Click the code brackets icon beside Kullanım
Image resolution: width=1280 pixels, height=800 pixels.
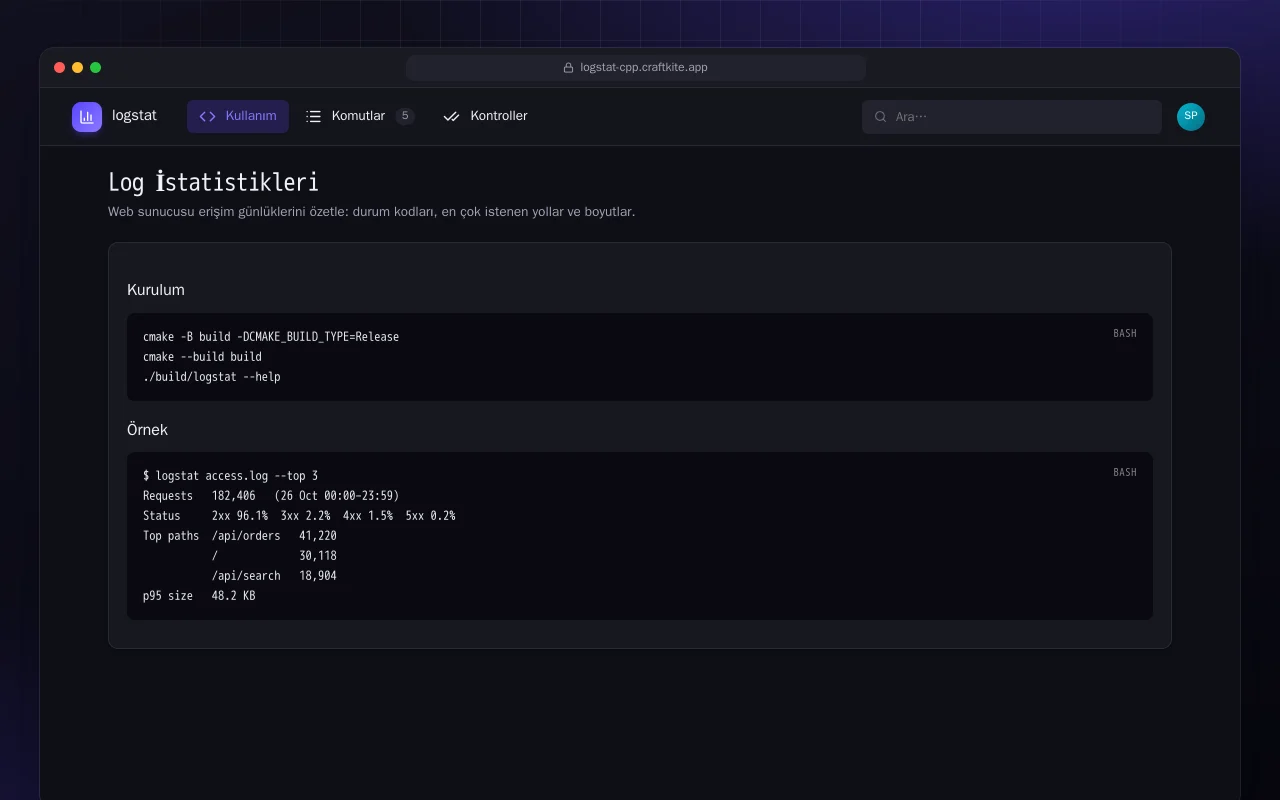tap(208, 116)
